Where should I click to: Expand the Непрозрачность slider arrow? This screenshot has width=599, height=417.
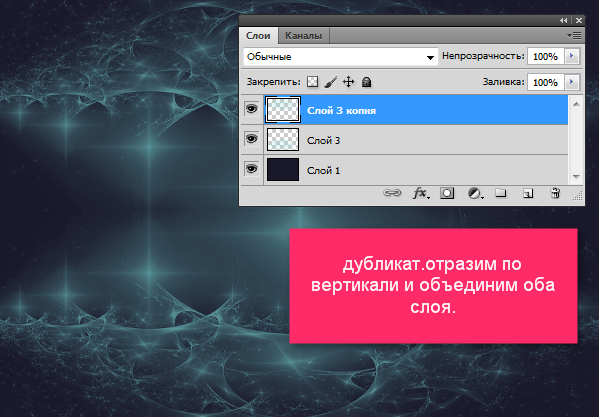point(572,56)
